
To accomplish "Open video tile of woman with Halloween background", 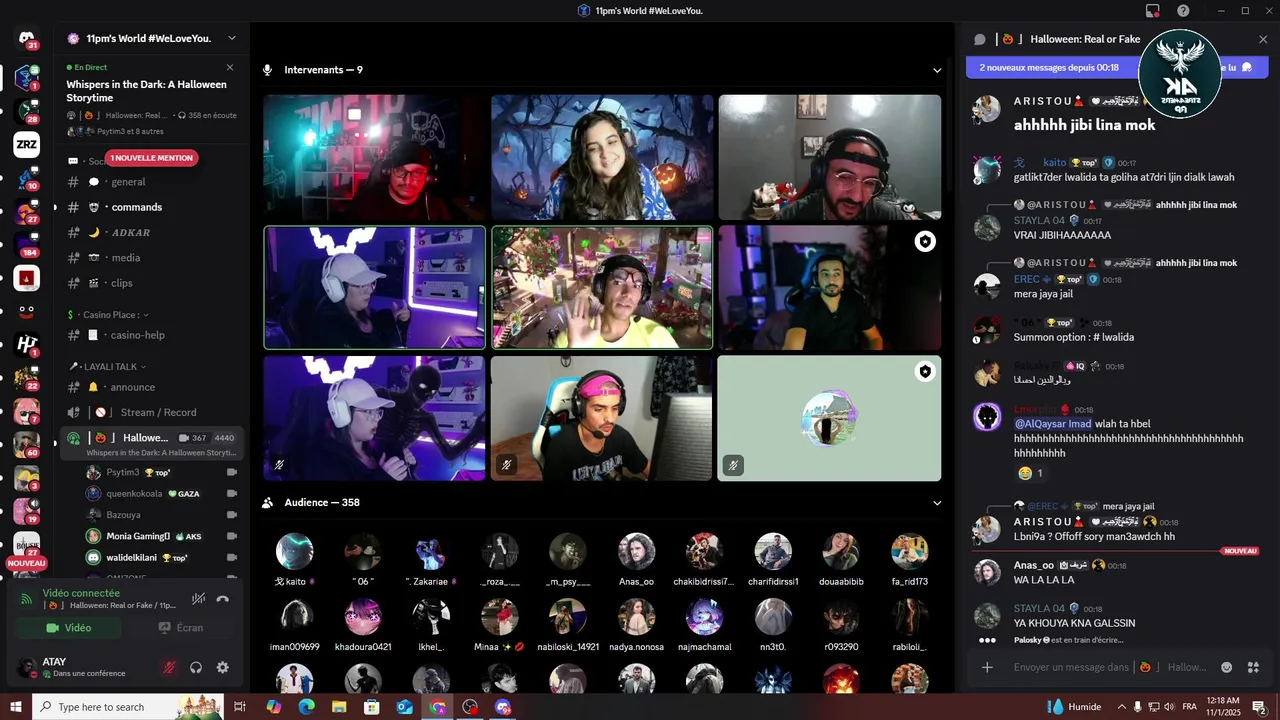I will tap(602, 157).
